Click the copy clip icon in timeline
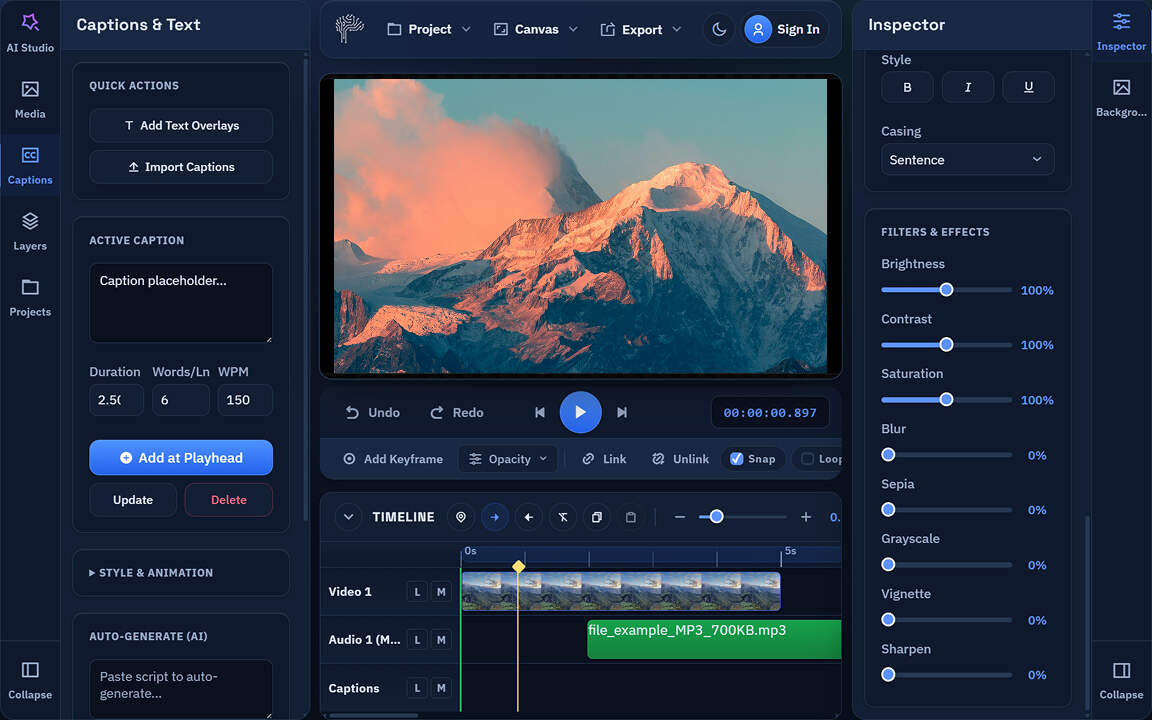The image size is (1152, 720). coord(597,517)
